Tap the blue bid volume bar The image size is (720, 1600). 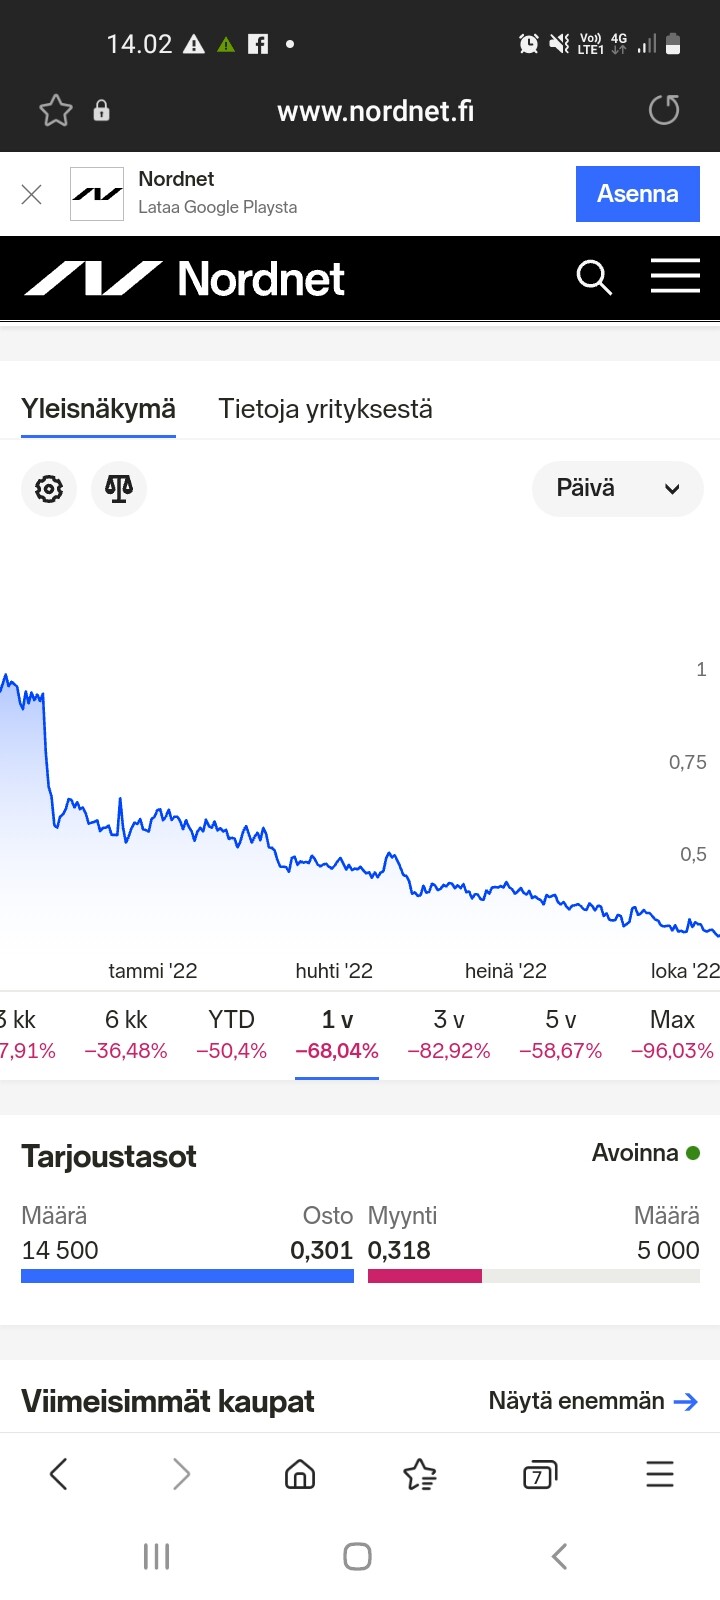[187, 1276]
